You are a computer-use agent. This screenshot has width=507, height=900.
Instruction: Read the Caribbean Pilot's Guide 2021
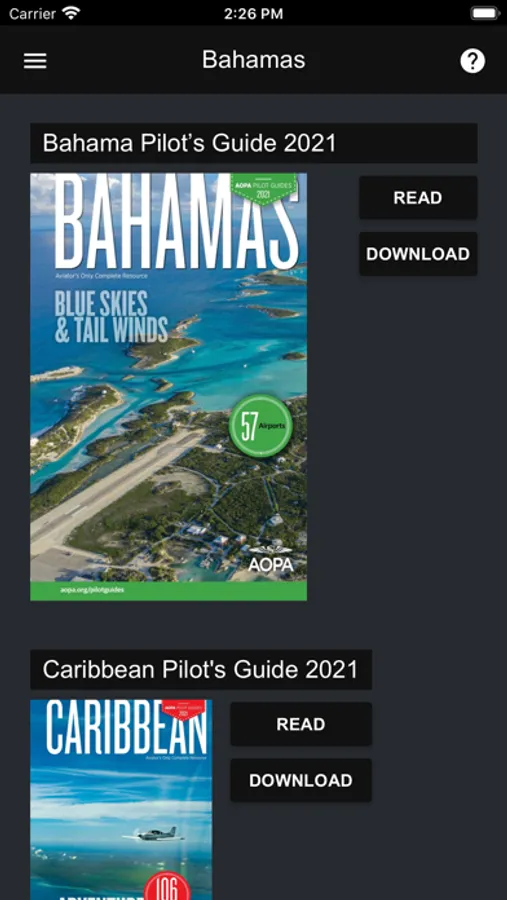301,724
